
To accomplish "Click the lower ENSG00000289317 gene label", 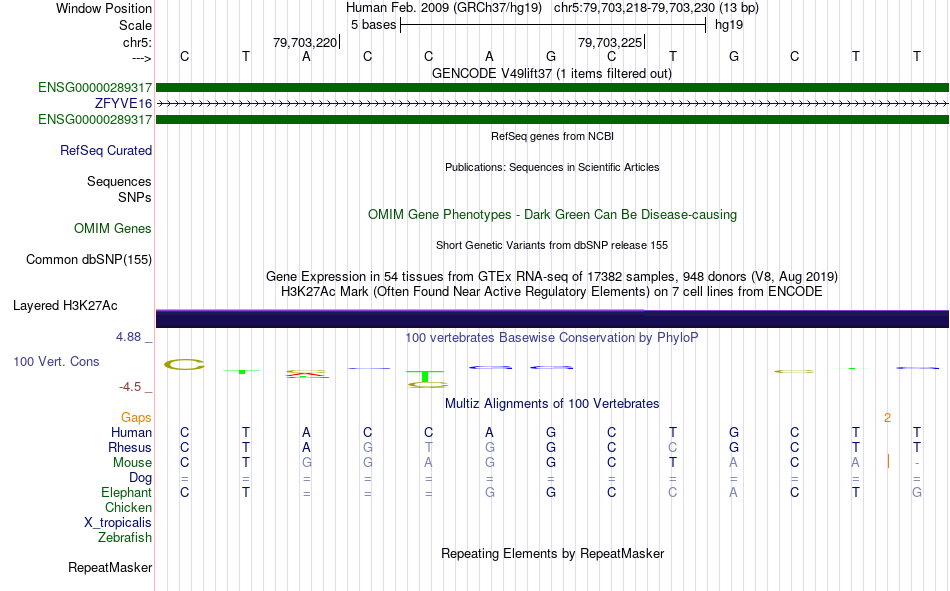I will 95,119.
